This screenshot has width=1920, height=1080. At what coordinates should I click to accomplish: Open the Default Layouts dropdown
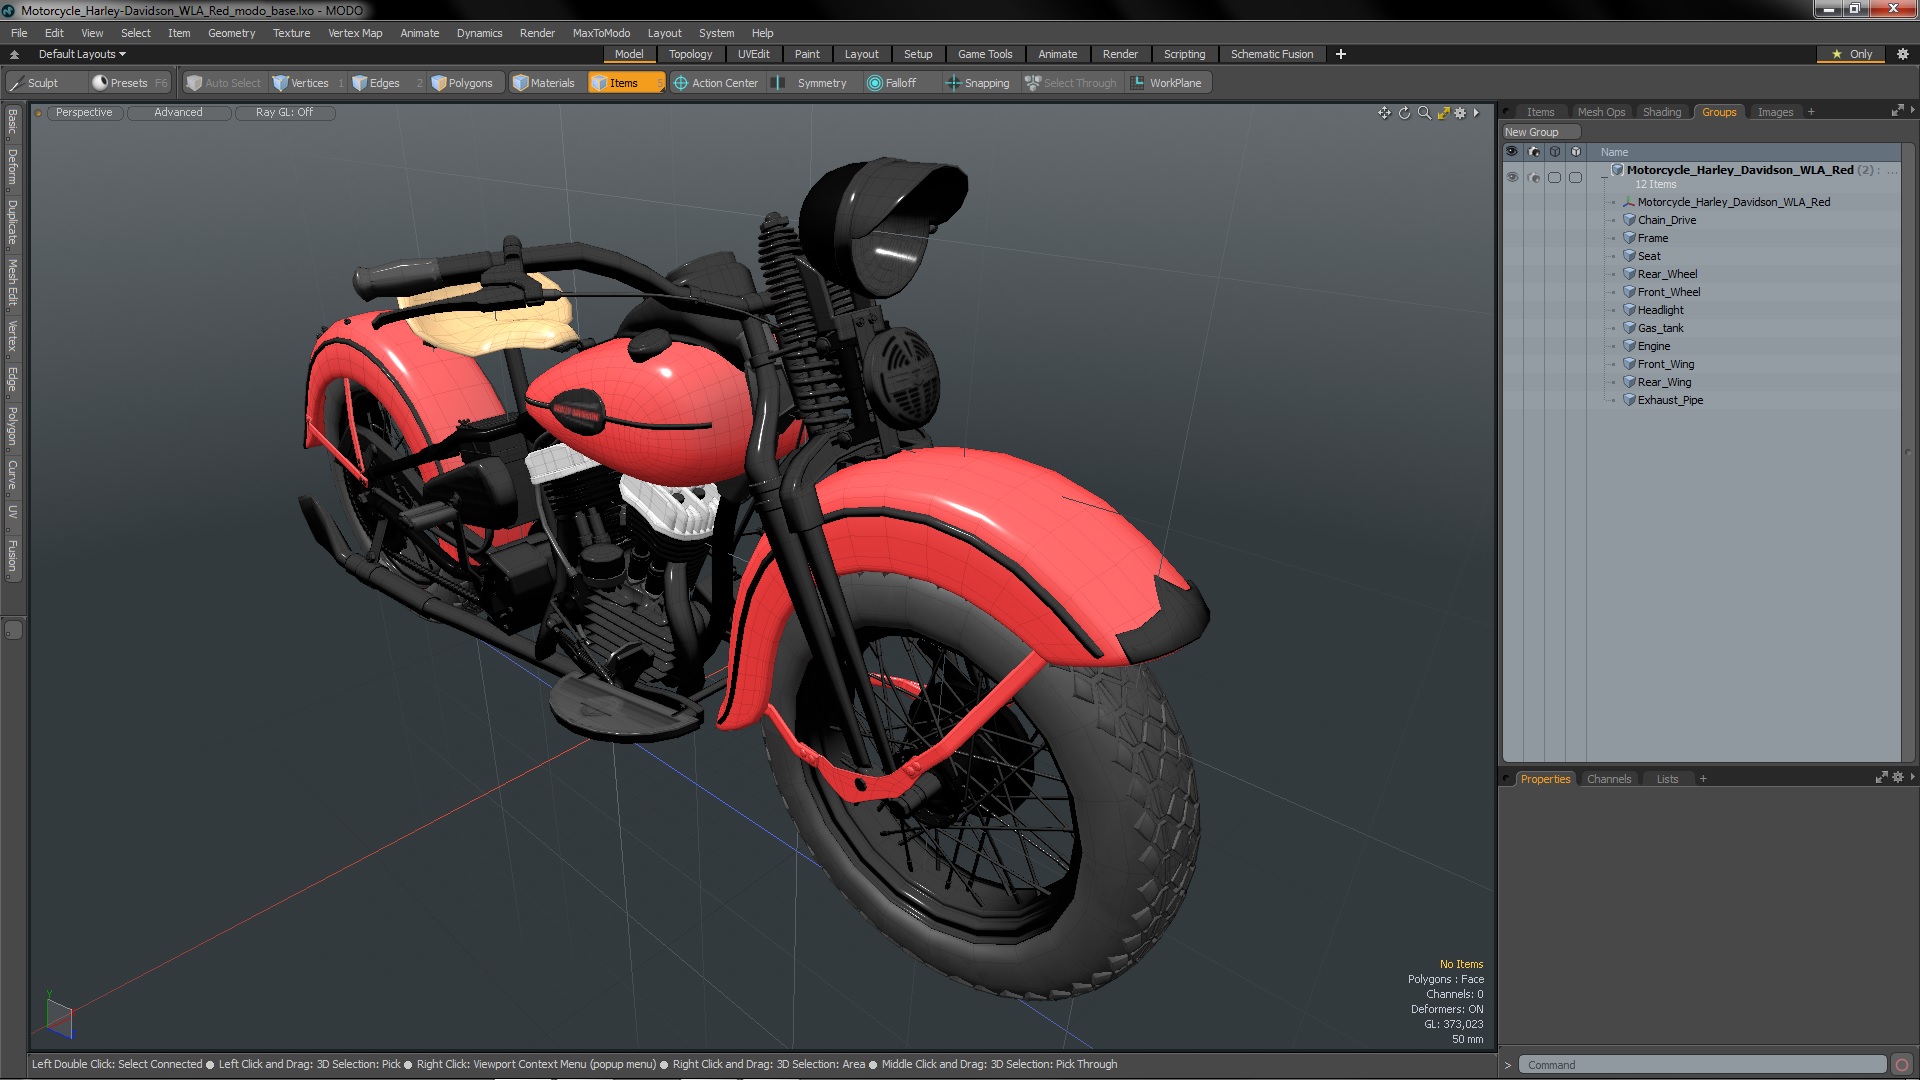82,54
